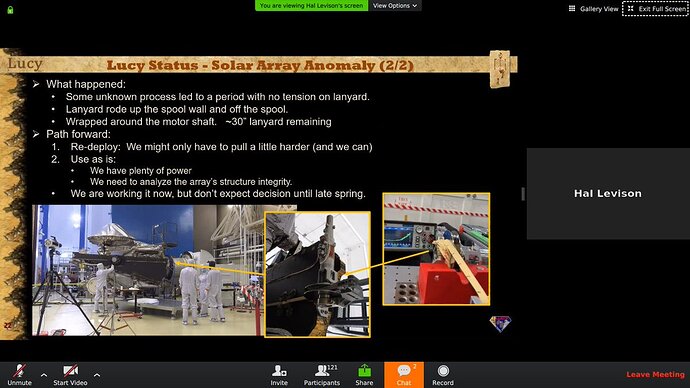The height and width of the screenshot is (388, 690).
Task: Switch to Gallery View
Action: pos(594,9)
